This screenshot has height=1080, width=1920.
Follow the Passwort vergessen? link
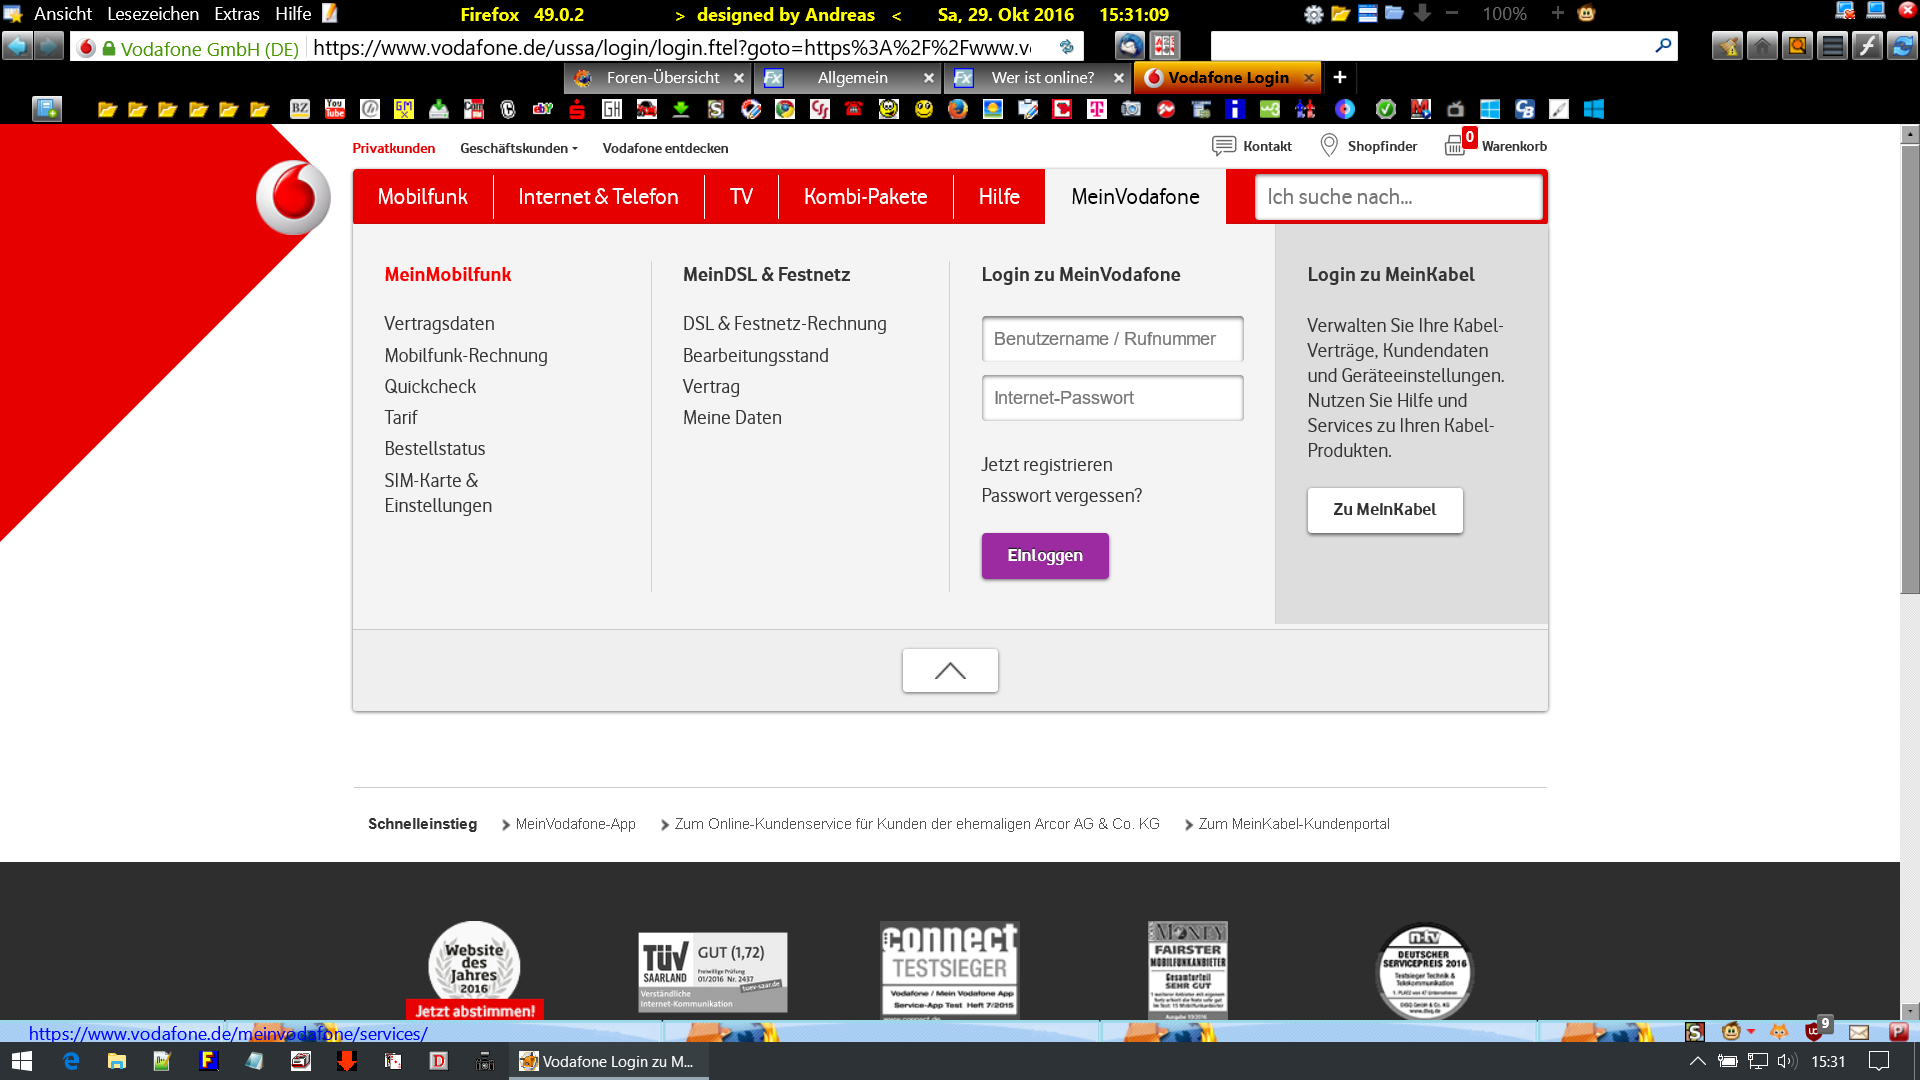pyautogui.click(x=1061, y=496)
